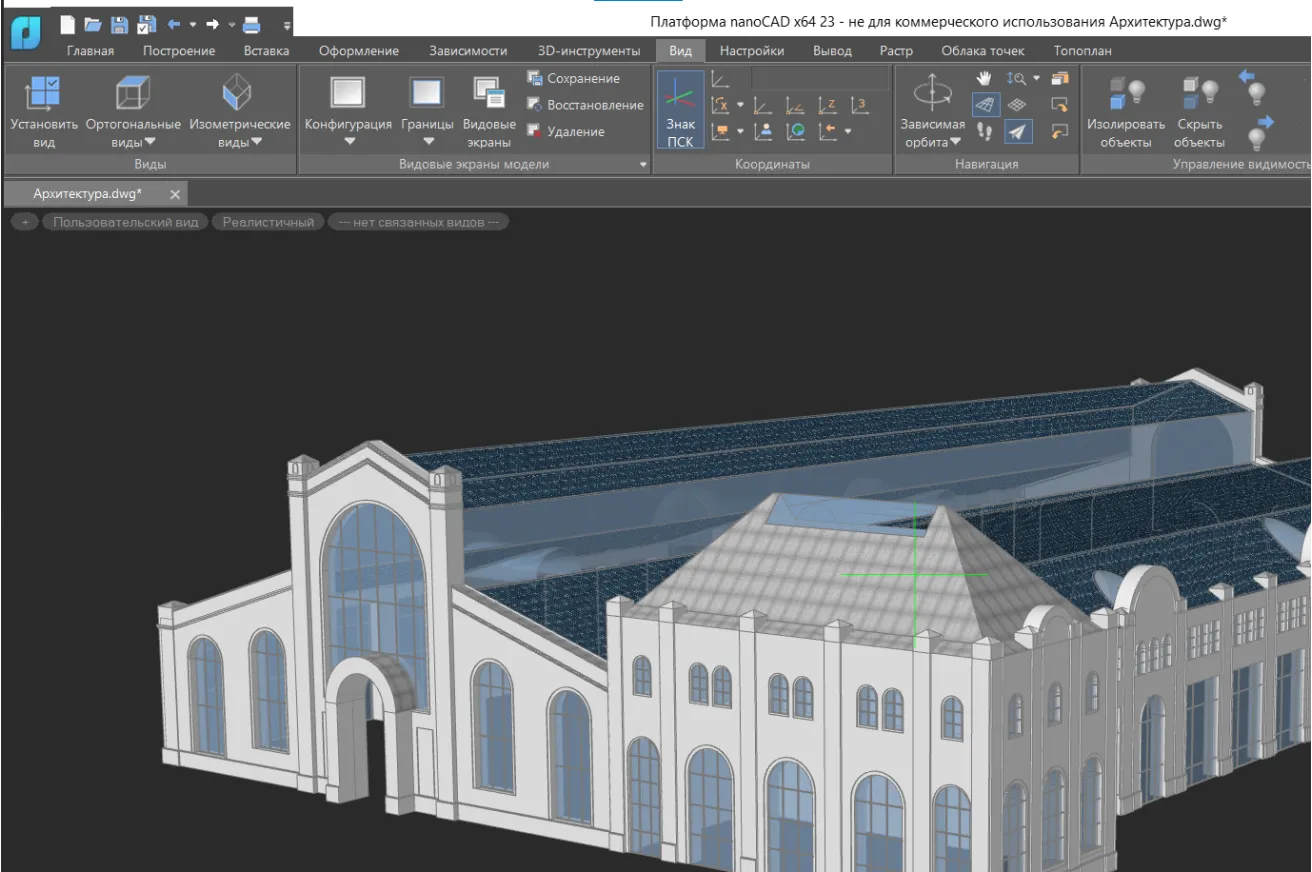The image size is (1312, 872).
Task: Toggle perspective grid view mode
Action: point(986,104)
